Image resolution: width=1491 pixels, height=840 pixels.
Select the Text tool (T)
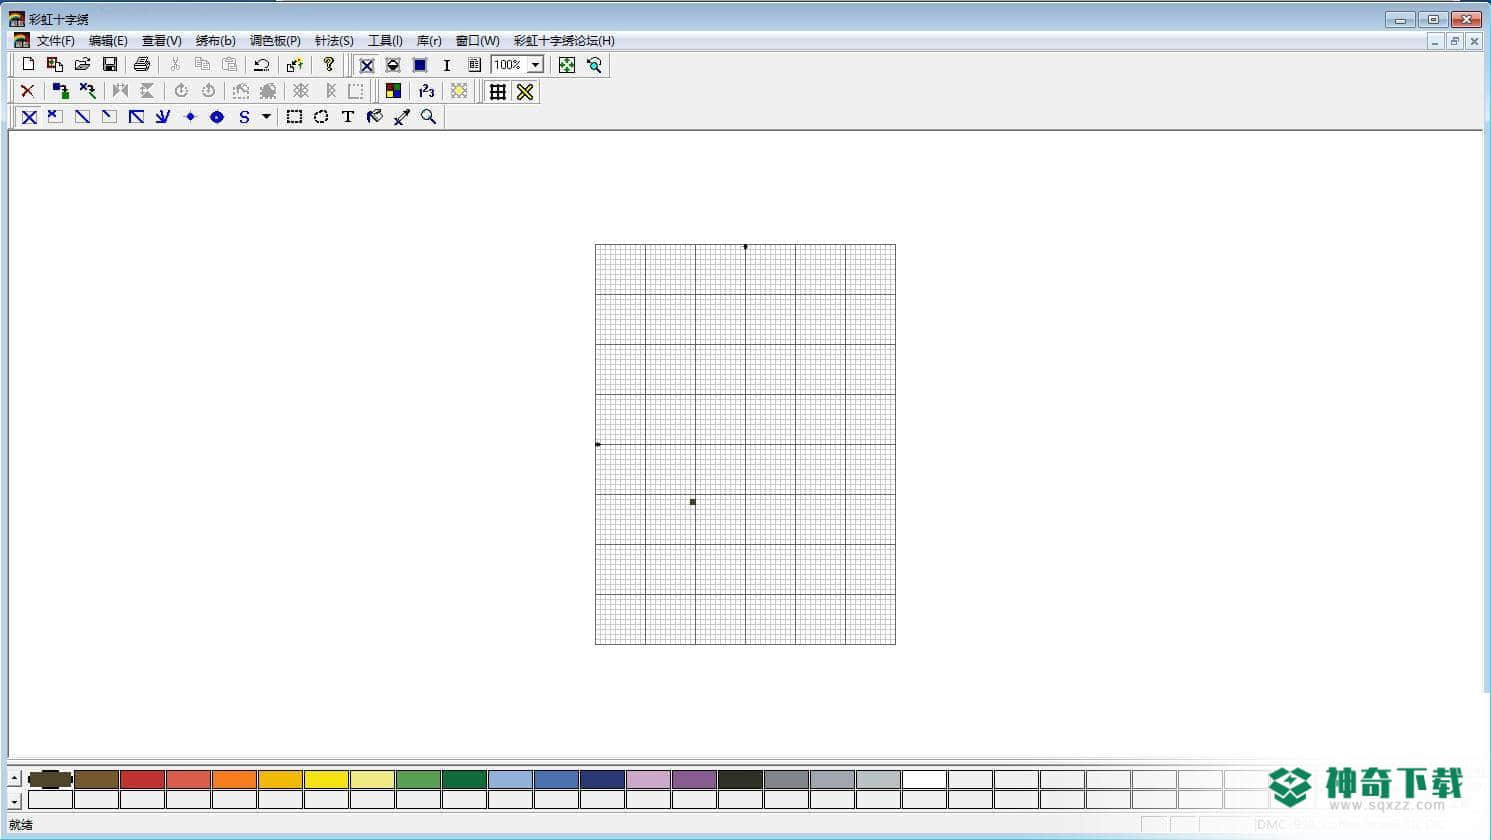click(348, 117)
